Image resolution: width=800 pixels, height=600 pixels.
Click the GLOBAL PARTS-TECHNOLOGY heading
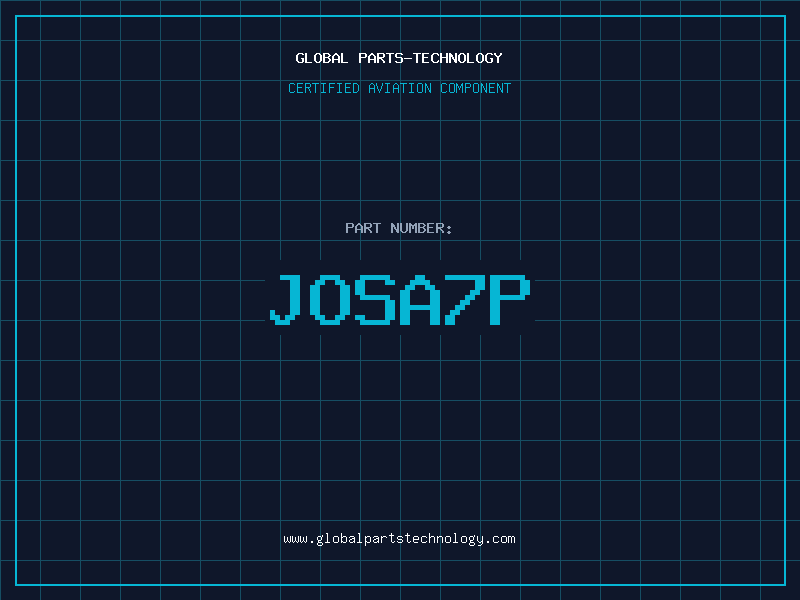click(399, 58)
